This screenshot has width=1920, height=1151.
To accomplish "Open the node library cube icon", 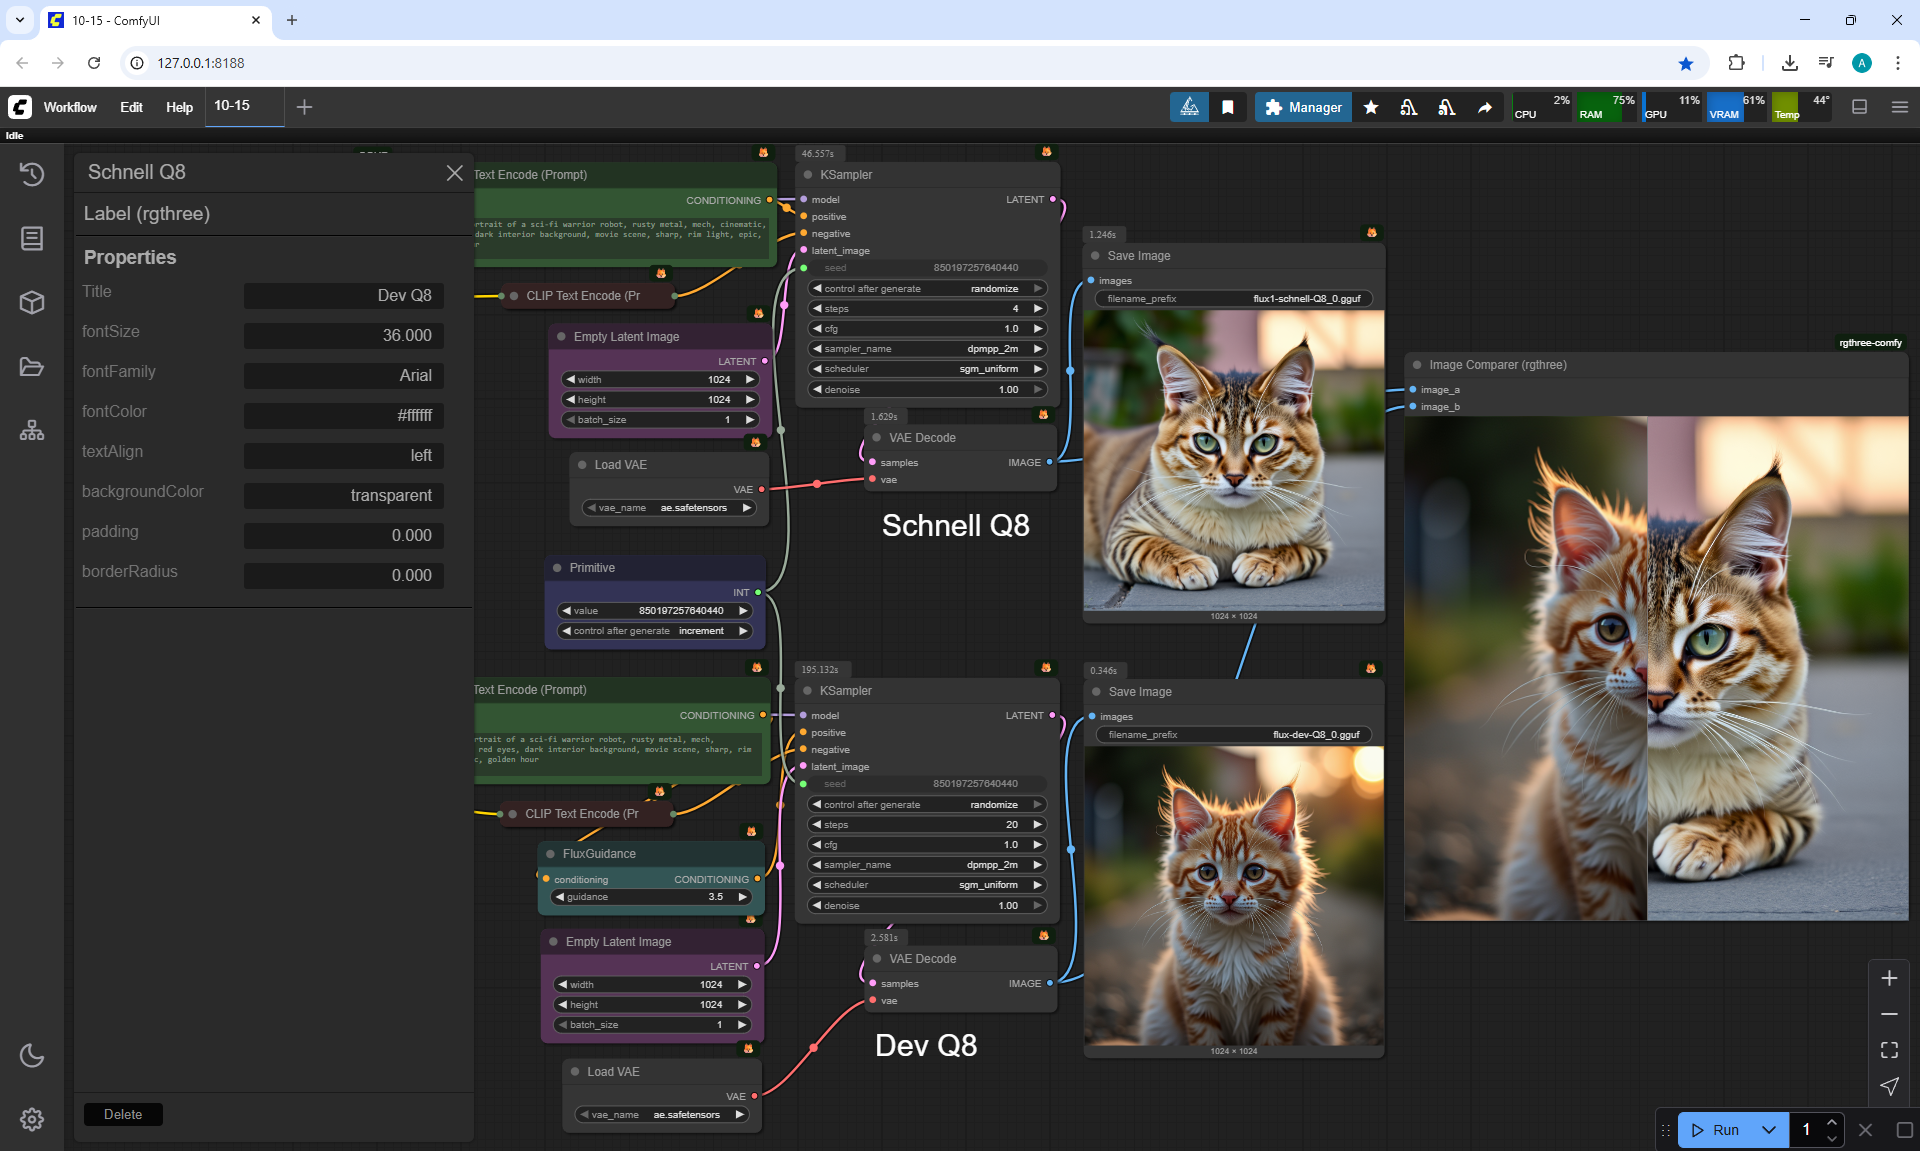I will (x=32, y=302).
